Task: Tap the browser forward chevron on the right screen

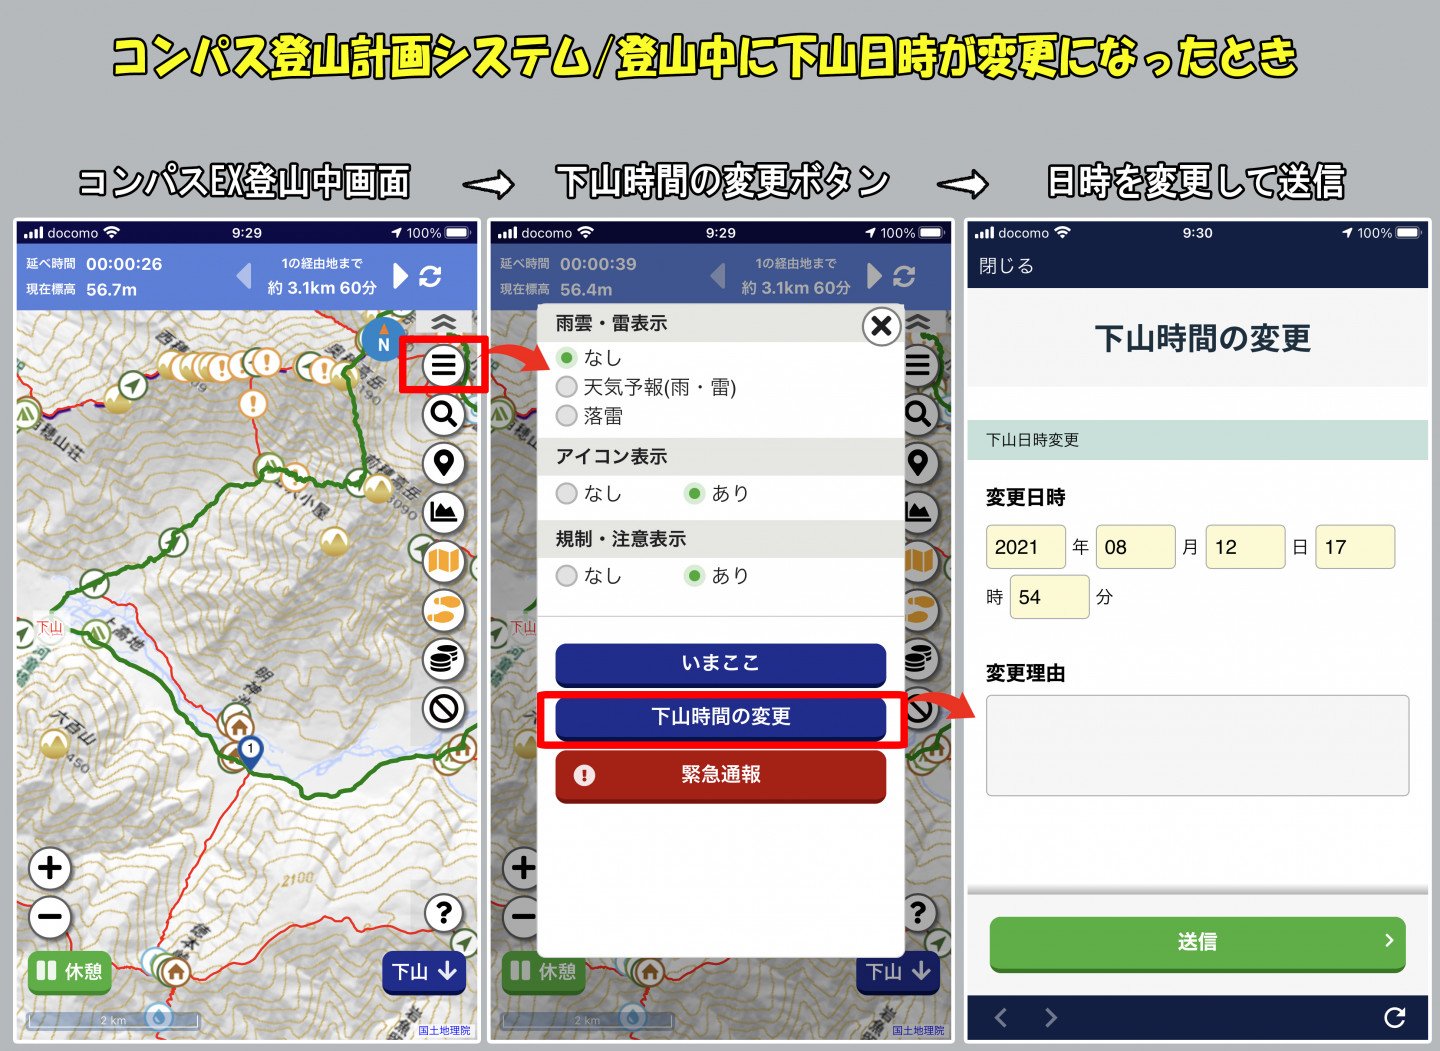Action: coord(1050,1018)
